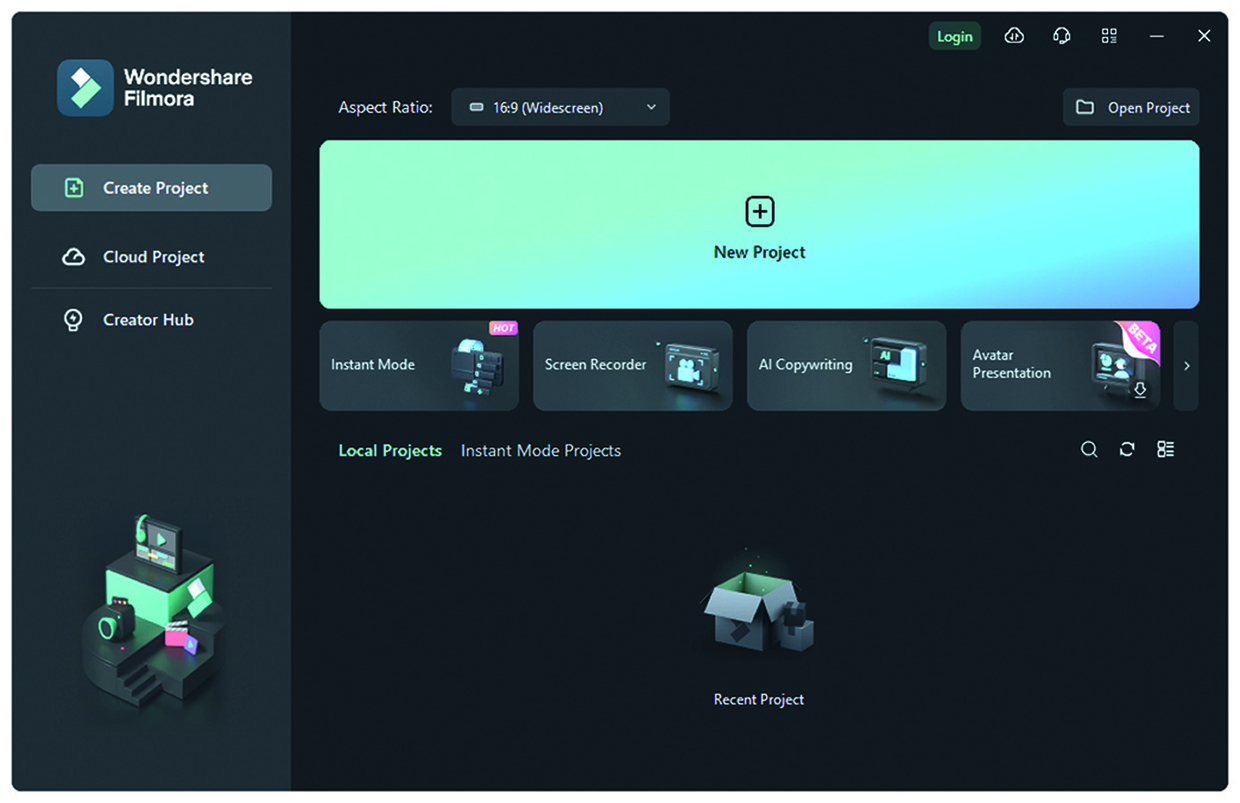Switch project list view layout icon

(x=1165, y=450)
